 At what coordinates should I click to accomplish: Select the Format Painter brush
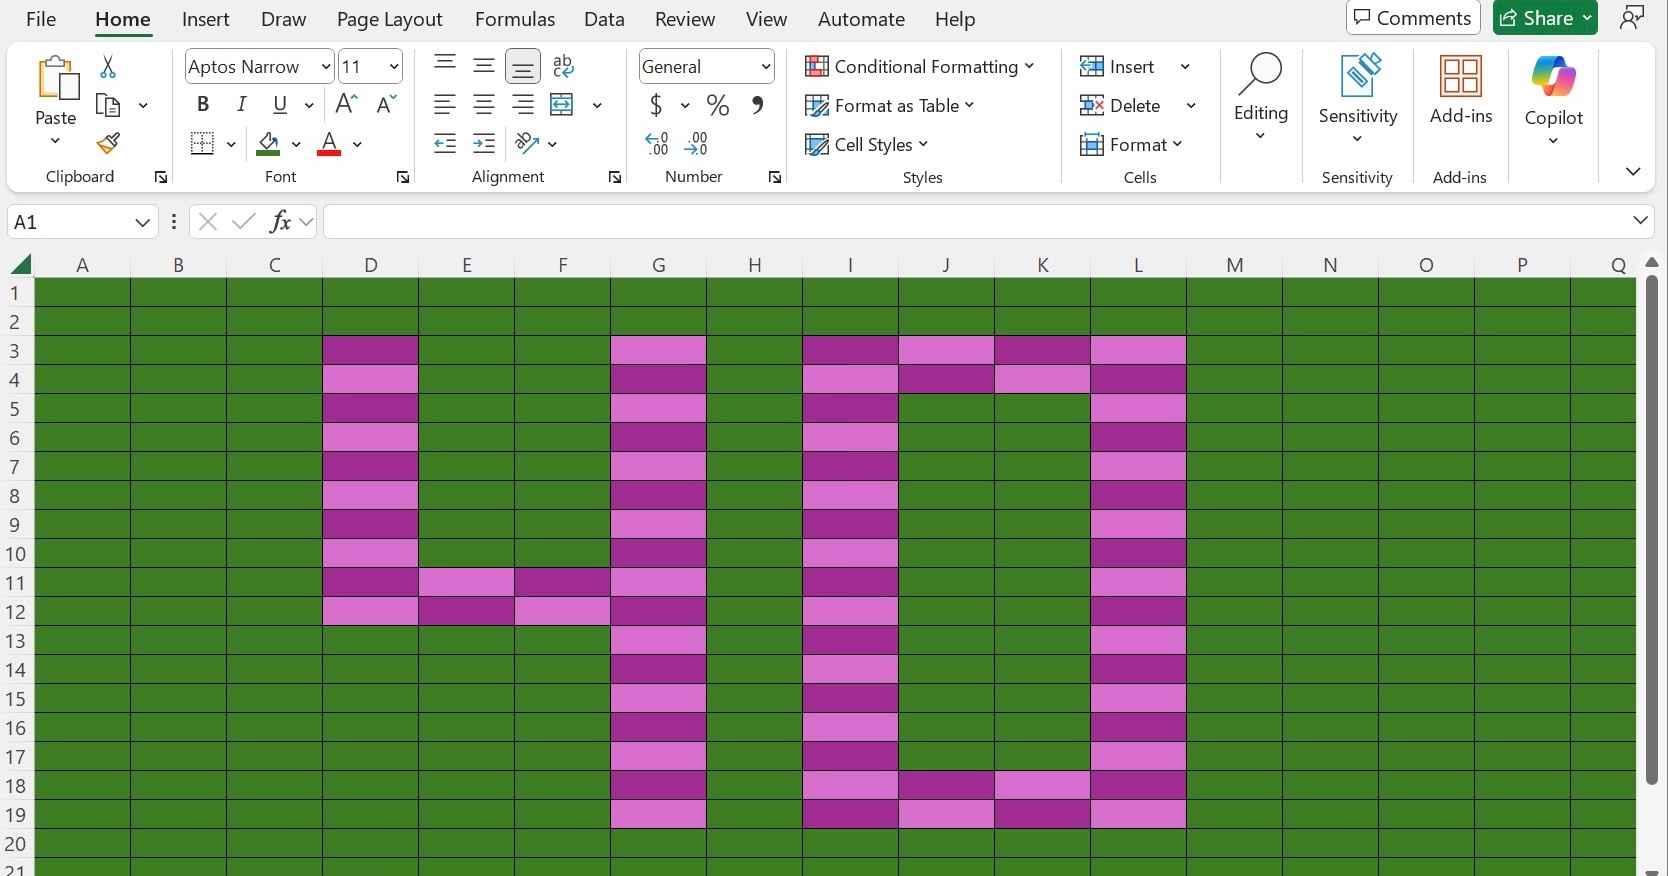(108, 144)
